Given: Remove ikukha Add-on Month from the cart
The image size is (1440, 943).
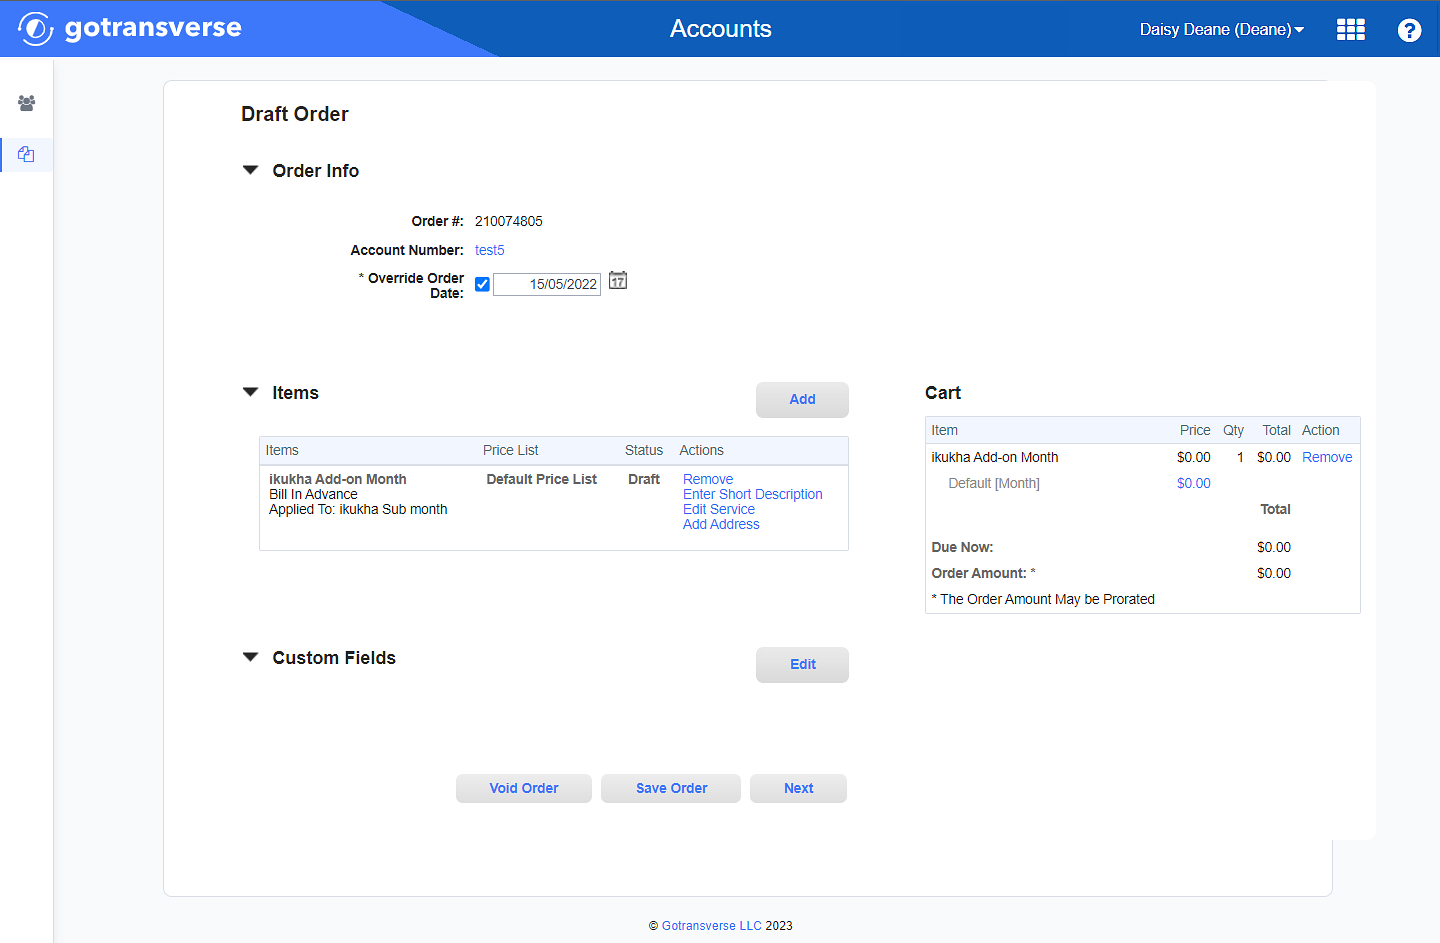Looking at the screenshot, I should tap(1327, 457).
